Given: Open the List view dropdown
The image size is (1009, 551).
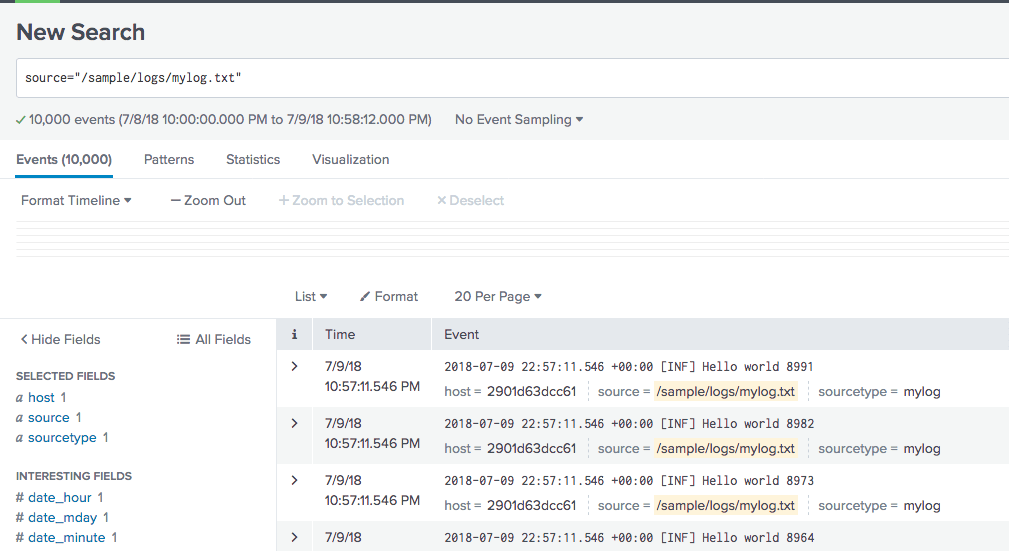Looking at the screenshot, I should click(311, 297).
